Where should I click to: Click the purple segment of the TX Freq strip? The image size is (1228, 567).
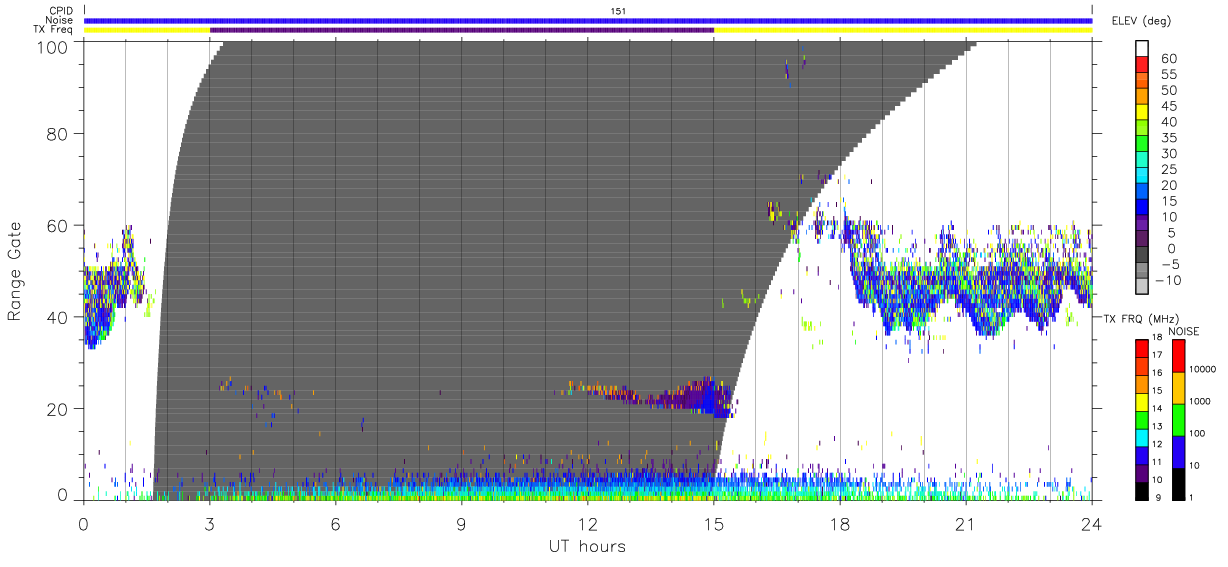tap(462, 30)
